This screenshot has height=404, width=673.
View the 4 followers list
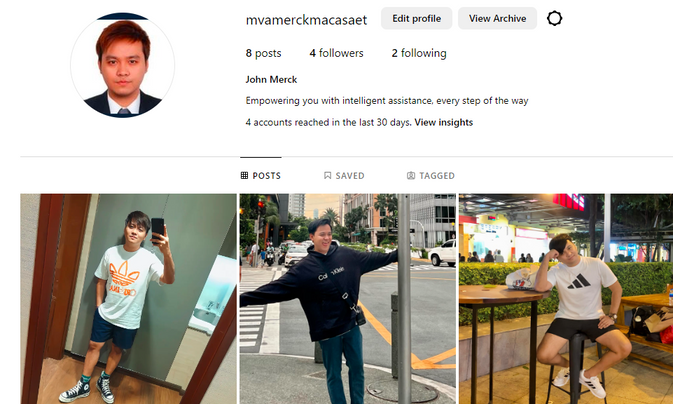[x=336, y=53]
